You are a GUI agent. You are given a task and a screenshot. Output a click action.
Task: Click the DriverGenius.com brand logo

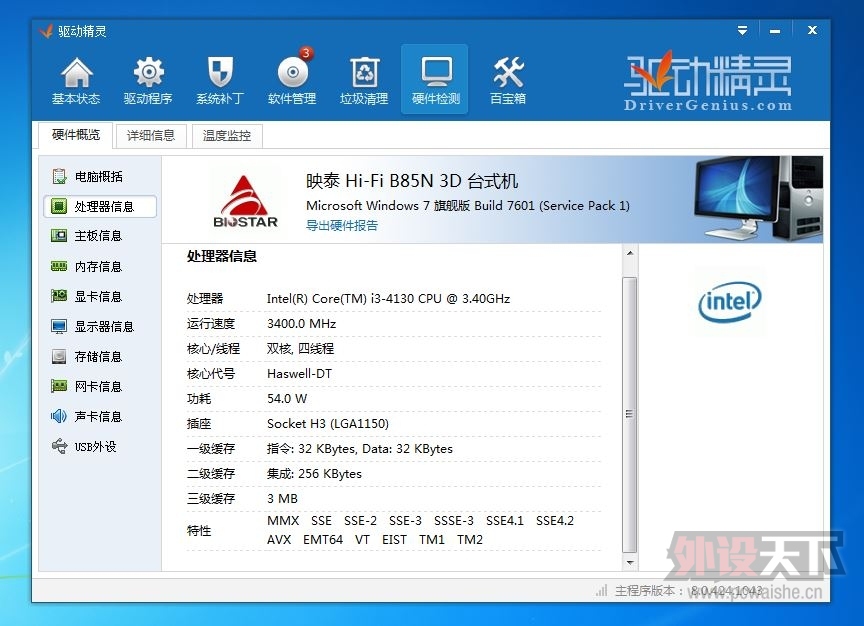pyautogui.click(x=708, y=82)
